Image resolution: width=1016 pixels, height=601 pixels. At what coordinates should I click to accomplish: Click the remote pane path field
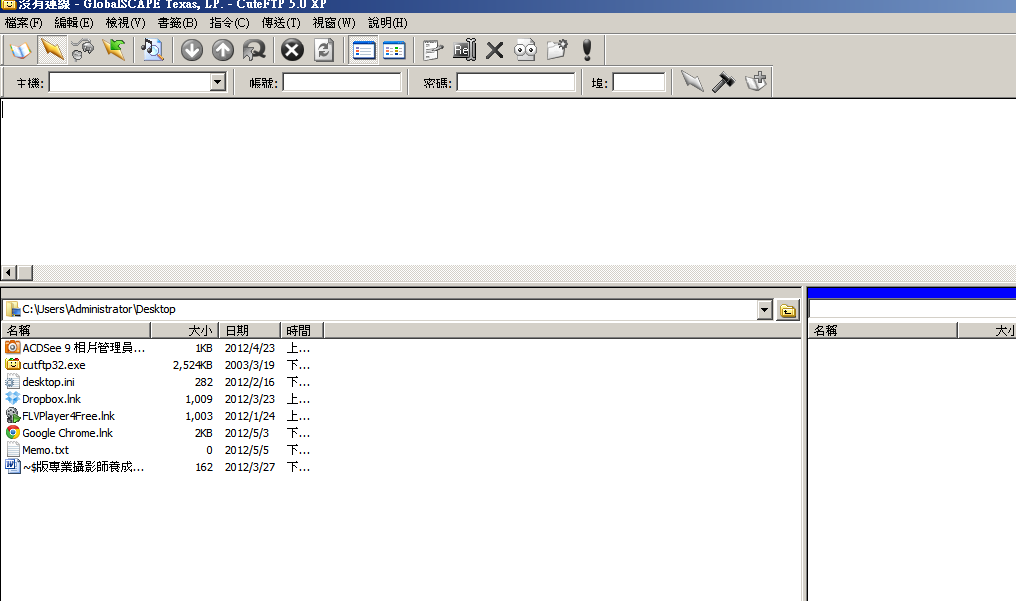(912, 309)
